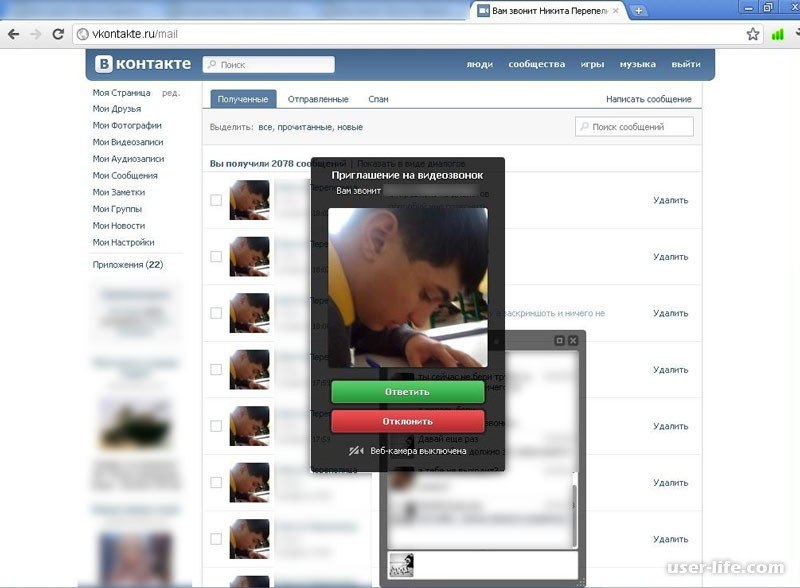Delete the second message with Удалить
The image size is (800, 588).
[x=670, y=257]
